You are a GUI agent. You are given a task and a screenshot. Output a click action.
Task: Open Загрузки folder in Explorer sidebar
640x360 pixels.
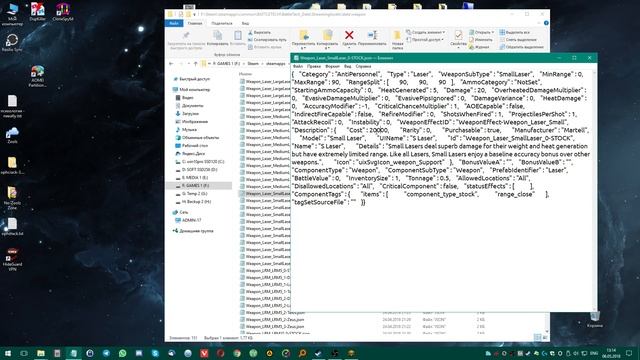point(187,113)
